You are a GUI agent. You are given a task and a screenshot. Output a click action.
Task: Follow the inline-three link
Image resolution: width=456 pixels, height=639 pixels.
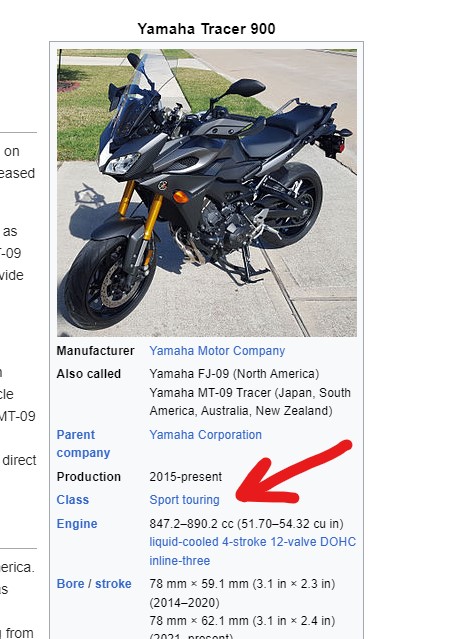click(x=179, y=561)
